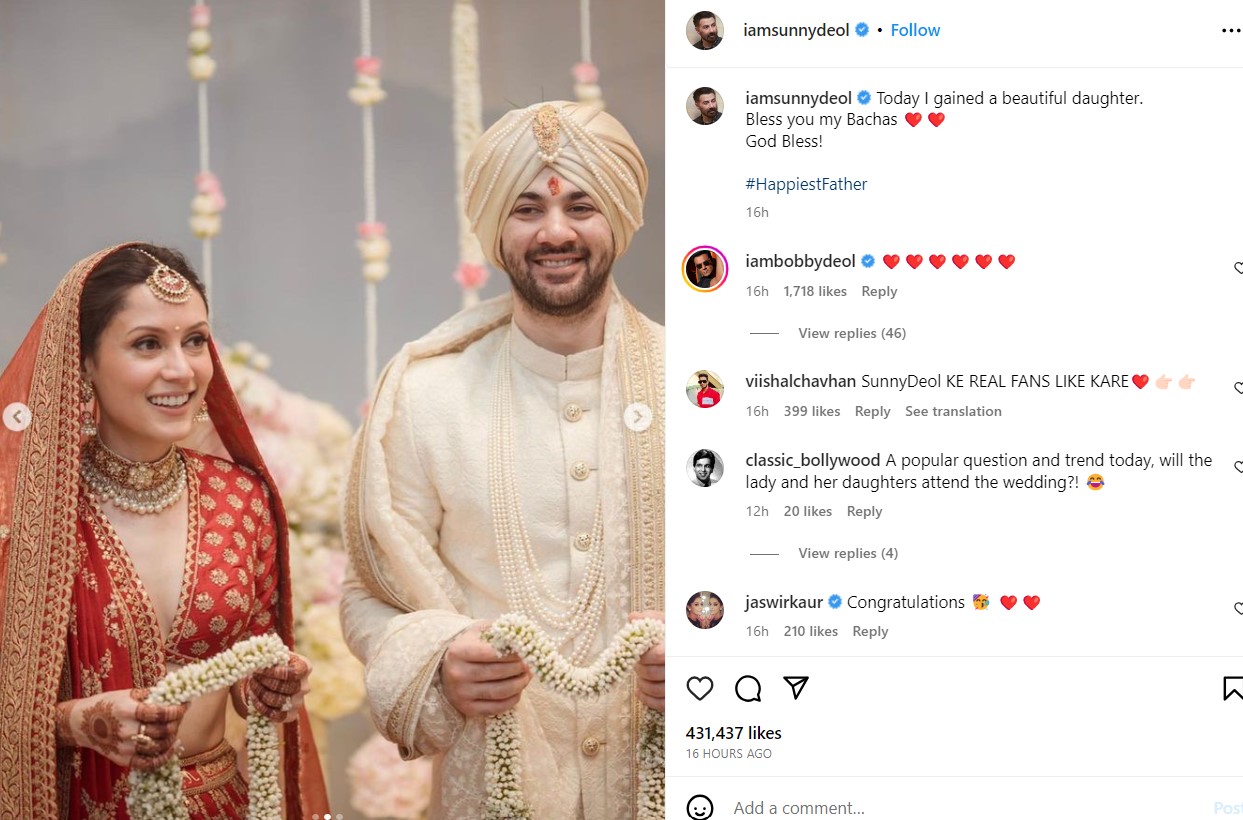Follow iamsunnydeol
This screenshot has width=1243, height=820.
pyautogui.click(x=915, y=30)
